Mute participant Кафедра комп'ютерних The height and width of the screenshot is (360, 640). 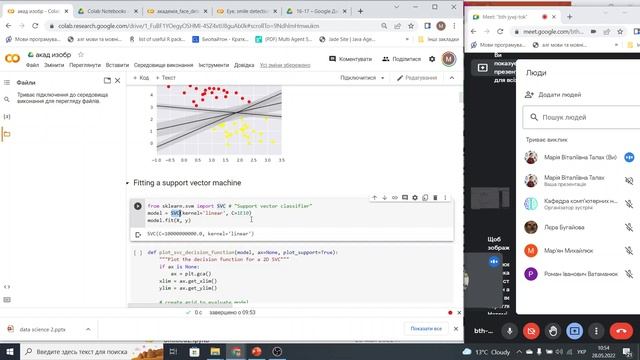pyautogui.click(x=629, y=204)
